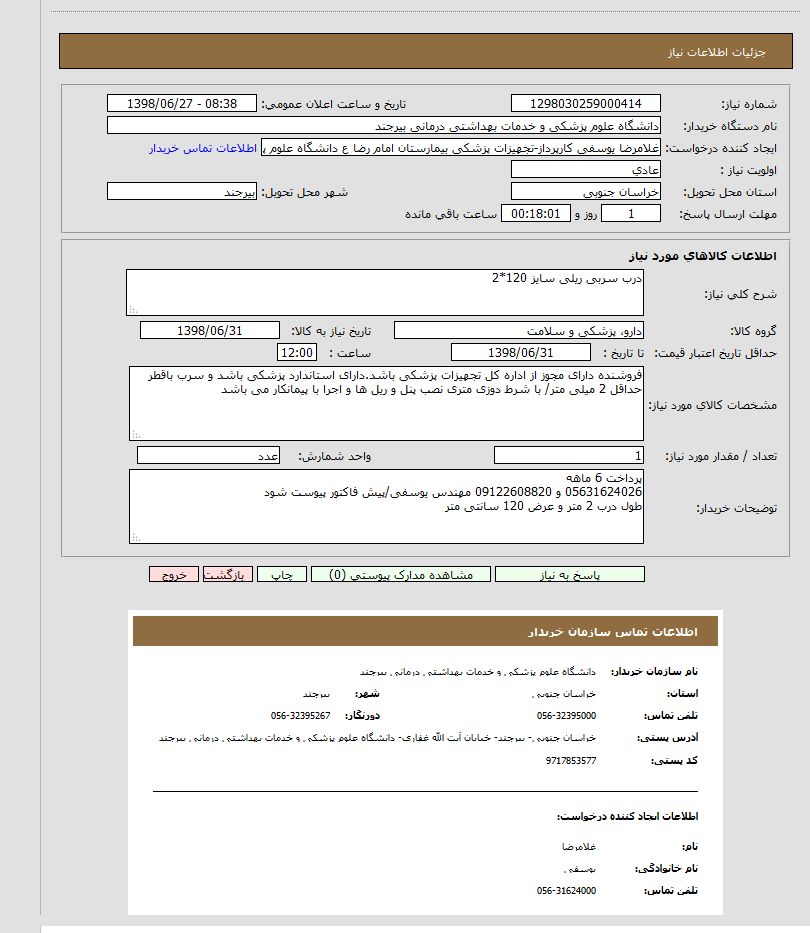This screenshot has height=933, width=810.
Task: Click the تاریخ نیاز به کالا date field
Action: point(211,331)
